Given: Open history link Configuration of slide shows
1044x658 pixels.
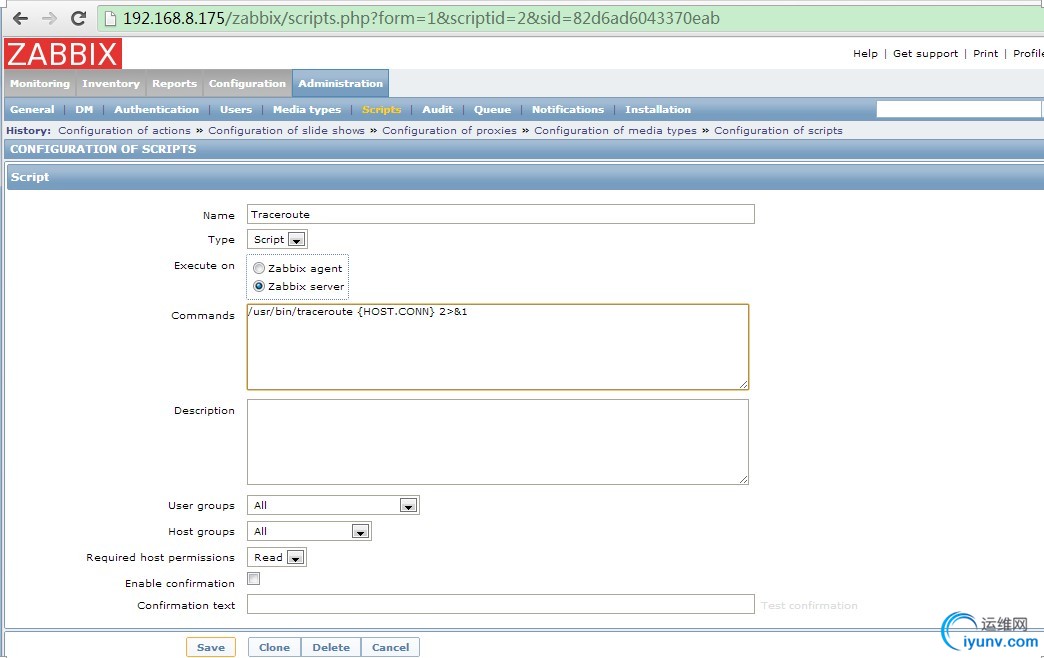Looking at the screenshot, I should 286,131.
